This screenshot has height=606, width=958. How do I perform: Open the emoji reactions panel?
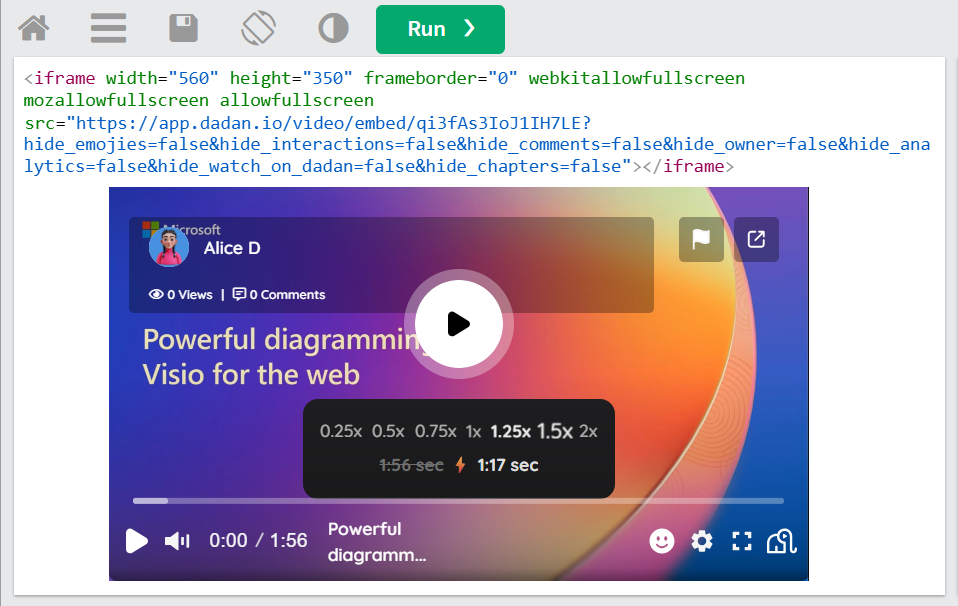pyautogui.click(x=661, y=541)
